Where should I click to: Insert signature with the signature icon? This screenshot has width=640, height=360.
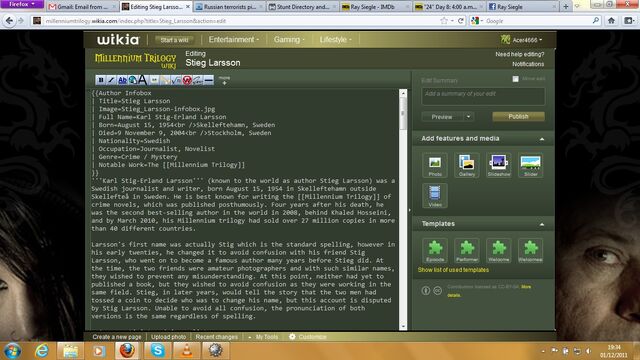click(198, 80)
